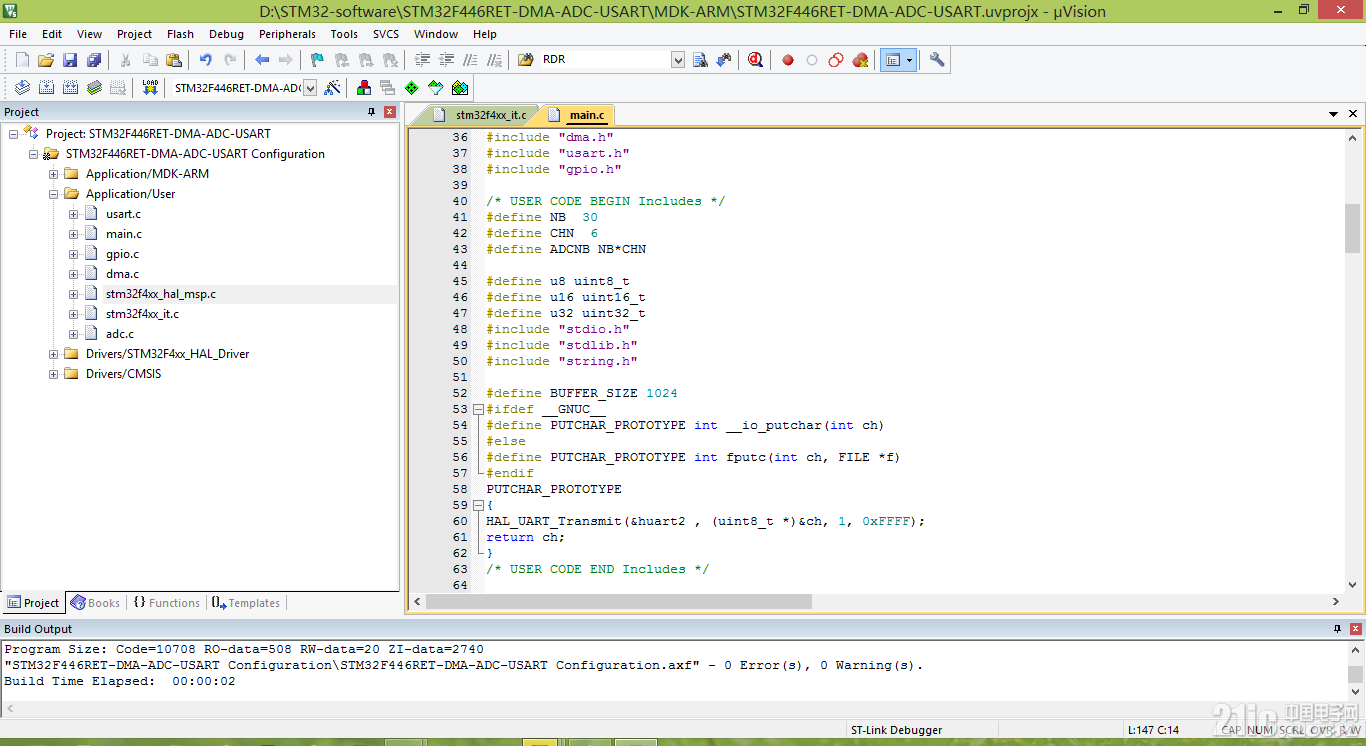Open the window layout button dropdown arrow
The height and width of the screenshot is (746, 1366).
(x=910, y=60)
